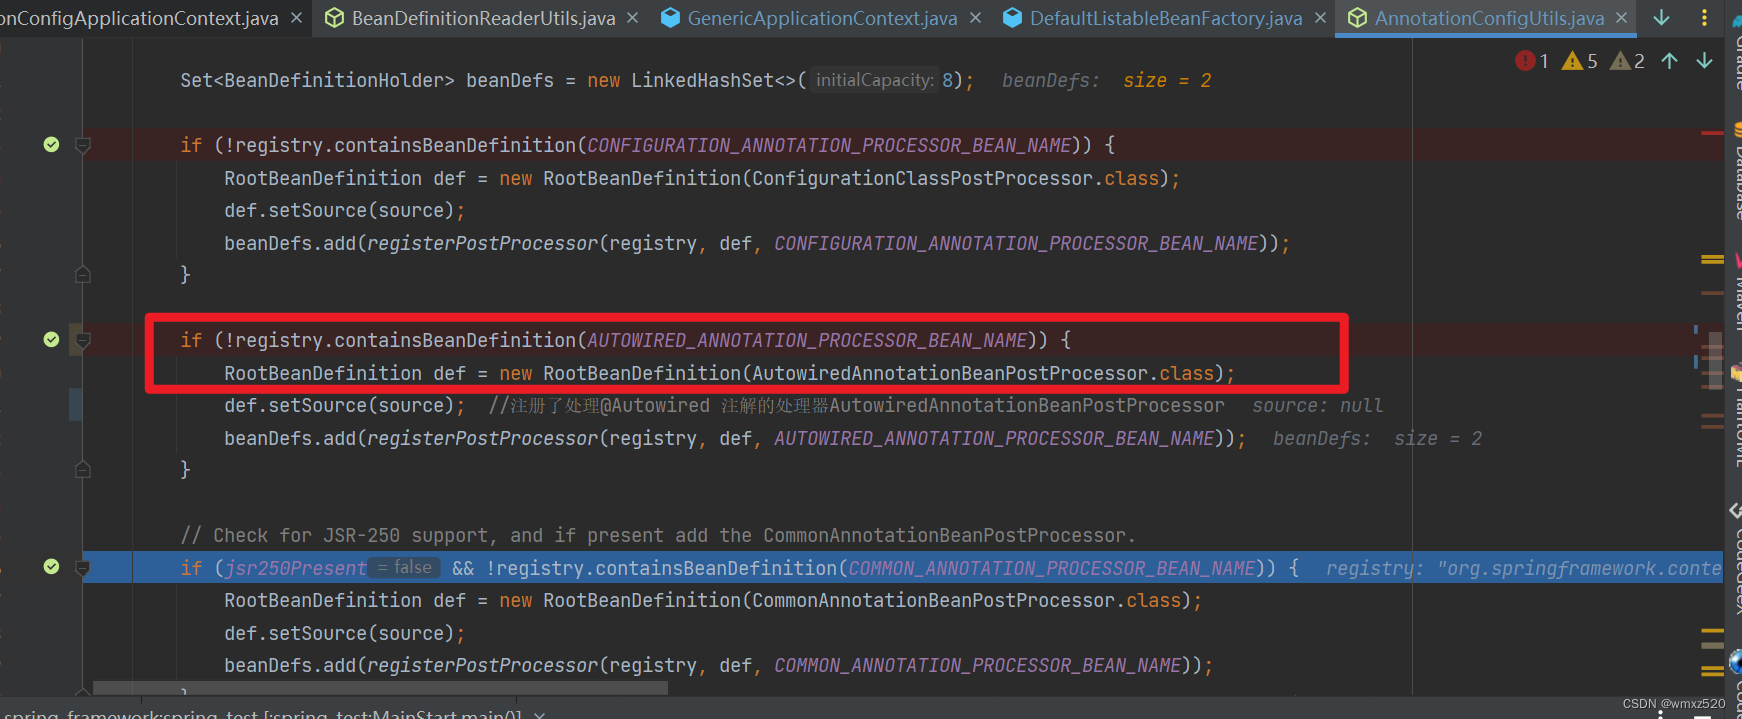The width and height of the screenshot is (1742, 719).
Task: Collapse fold end marker of first if block
Action: click(83, 274)
